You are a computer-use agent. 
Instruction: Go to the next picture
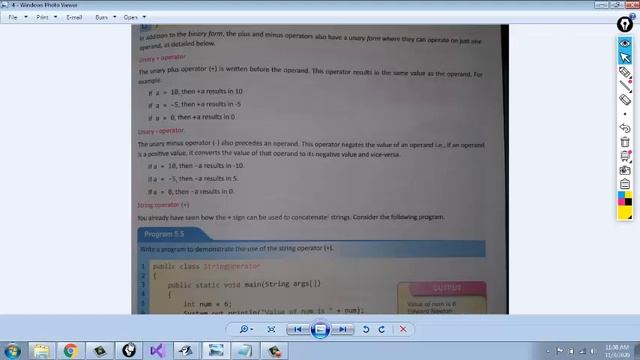tap(343, 329)
